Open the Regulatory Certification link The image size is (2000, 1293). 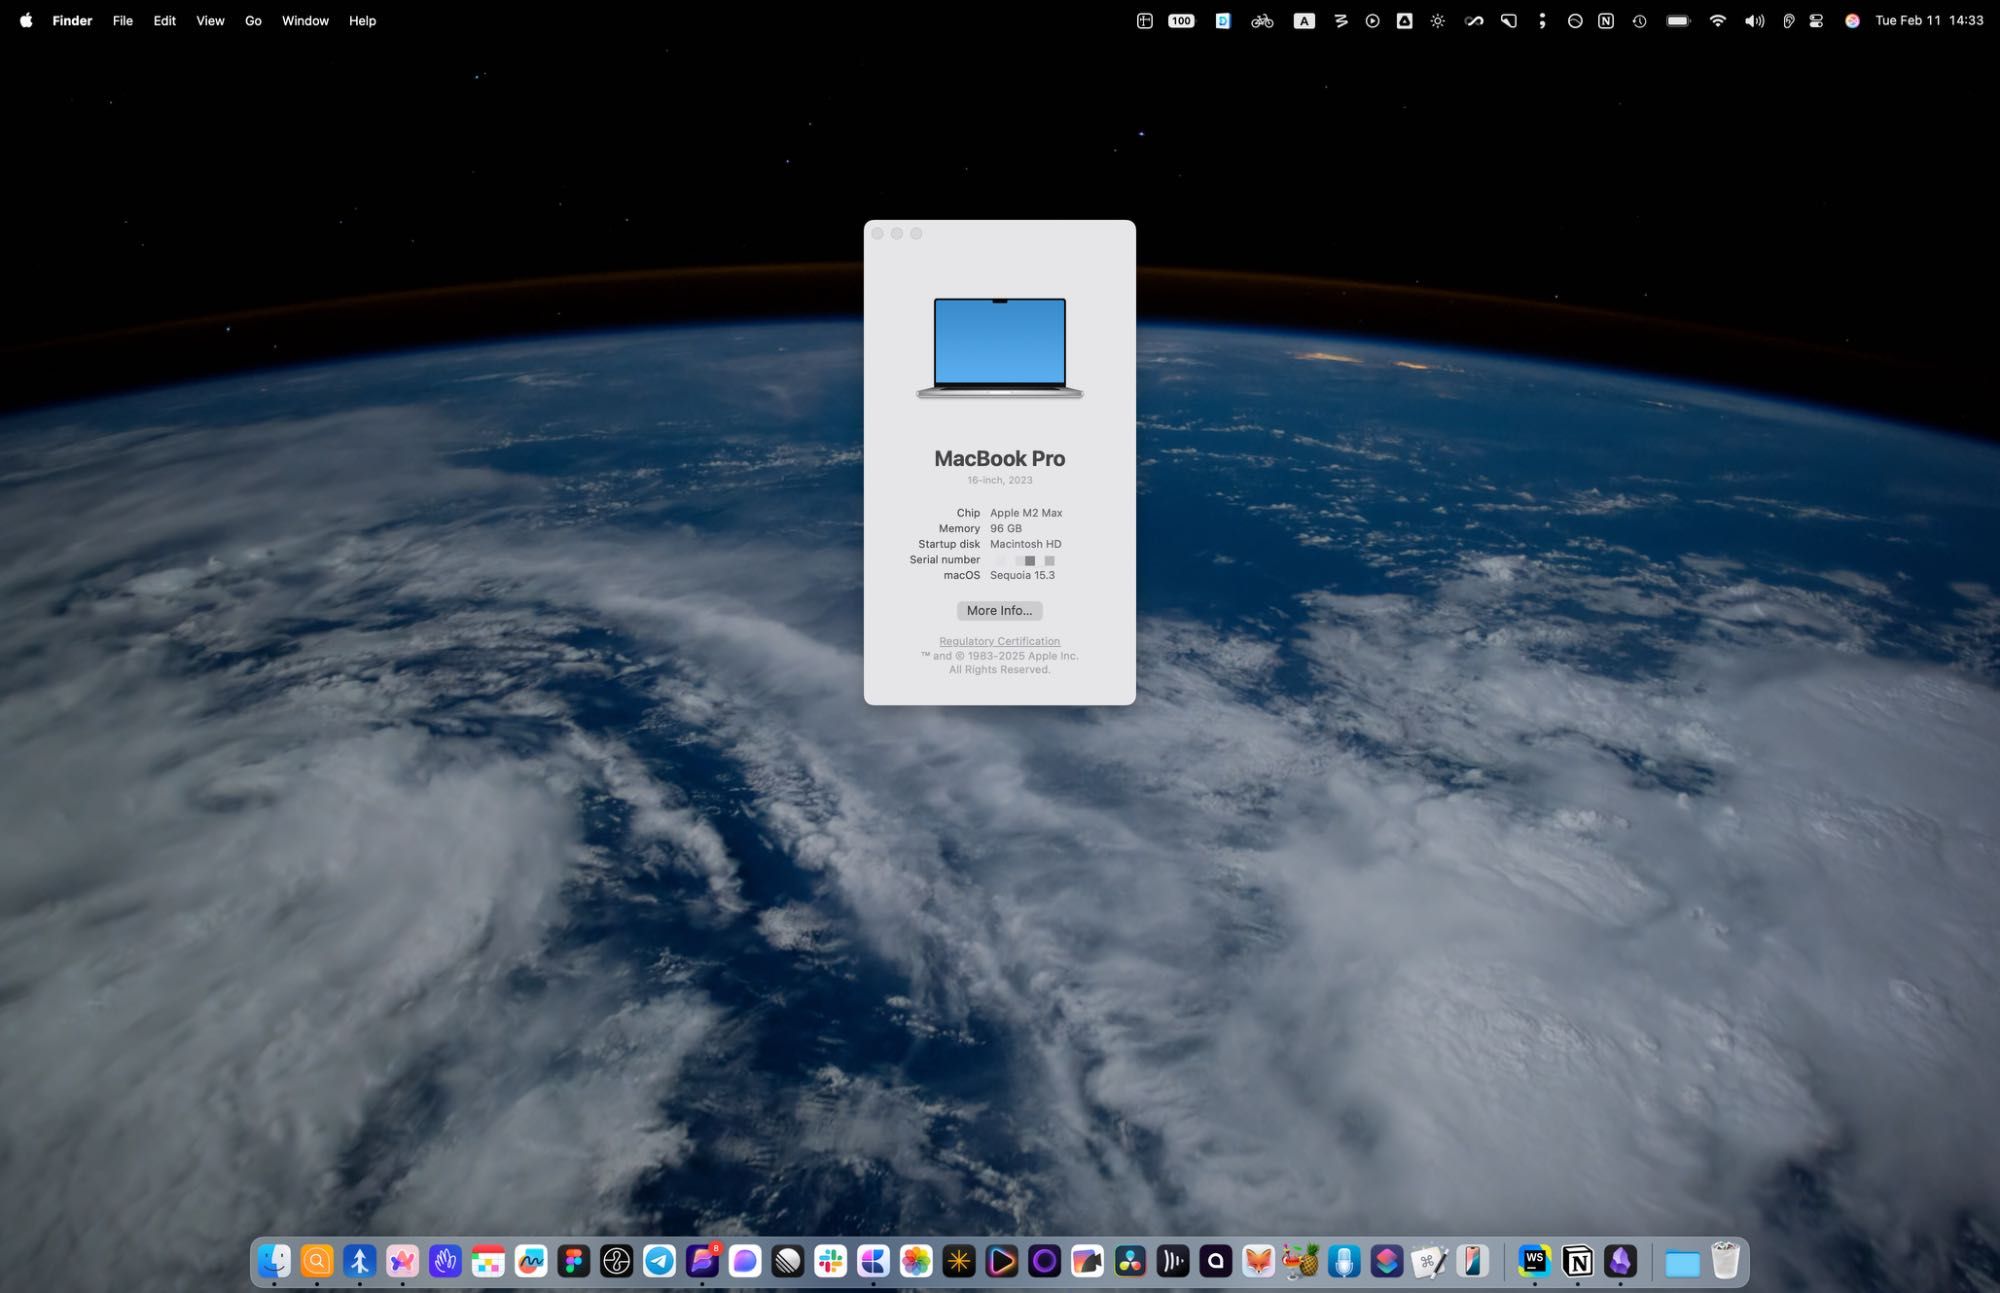point(999,641)
